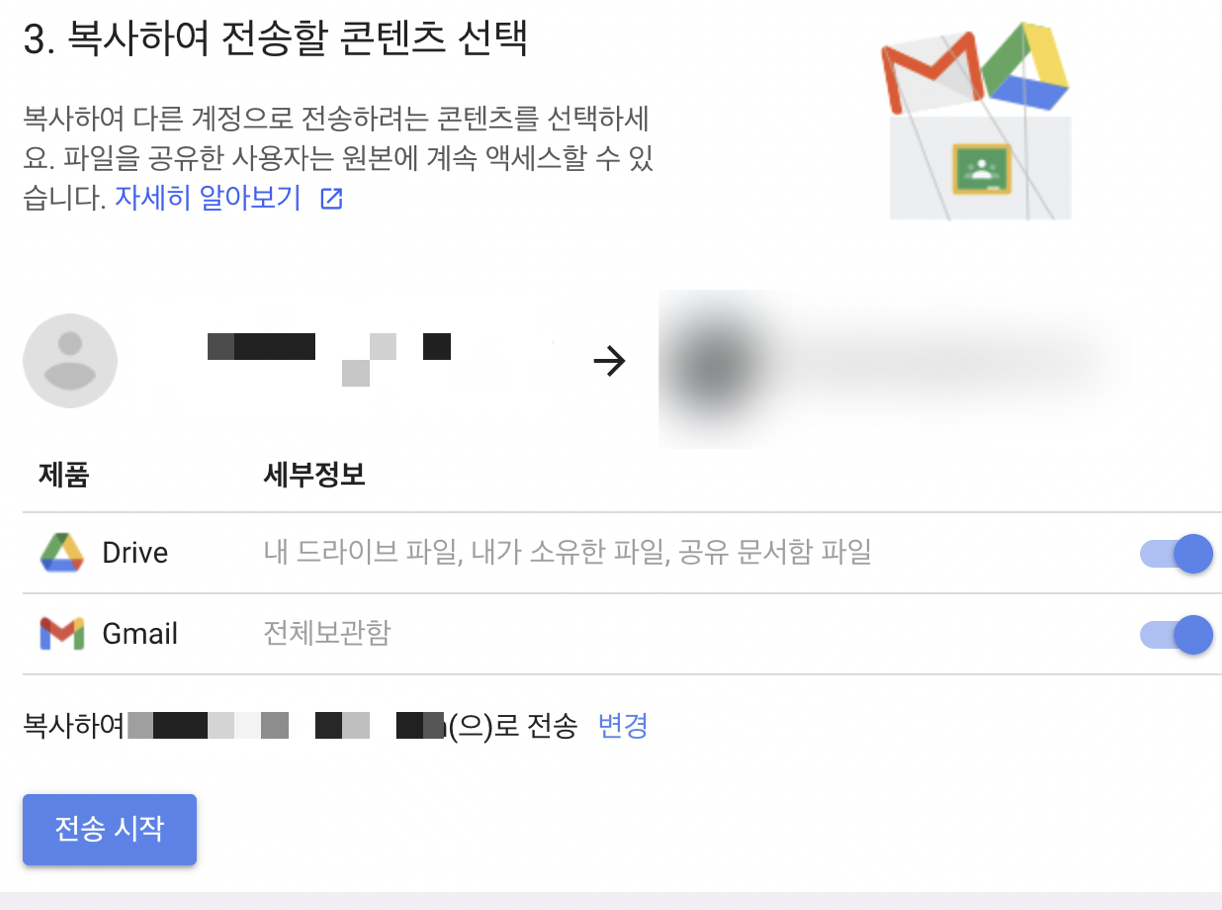1222x910 pixels.
Task: Click the grey source account avatar
Action: [x=70, y=361]
